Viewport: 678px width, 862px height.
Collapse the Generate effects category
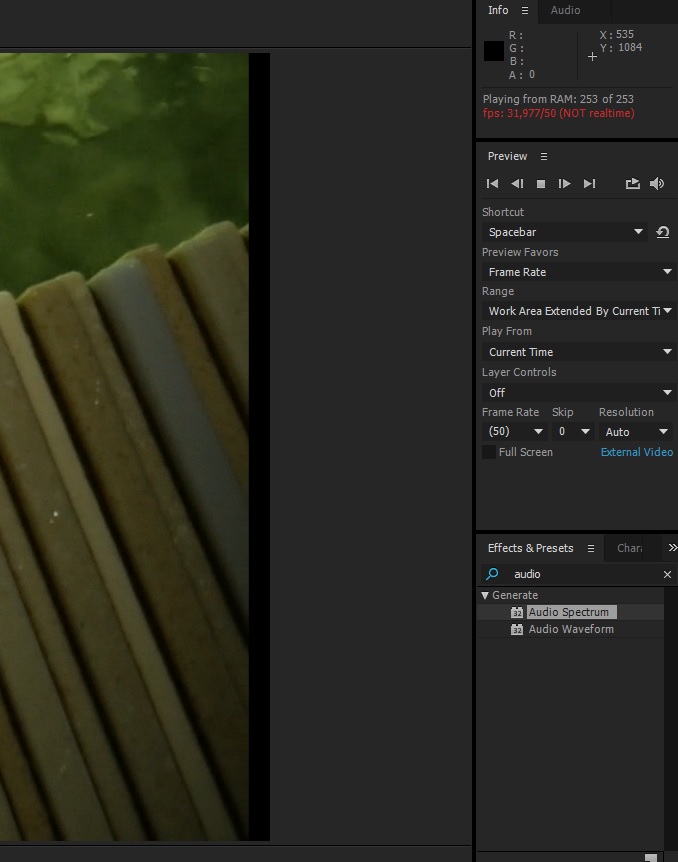click(x=485, y=595)
